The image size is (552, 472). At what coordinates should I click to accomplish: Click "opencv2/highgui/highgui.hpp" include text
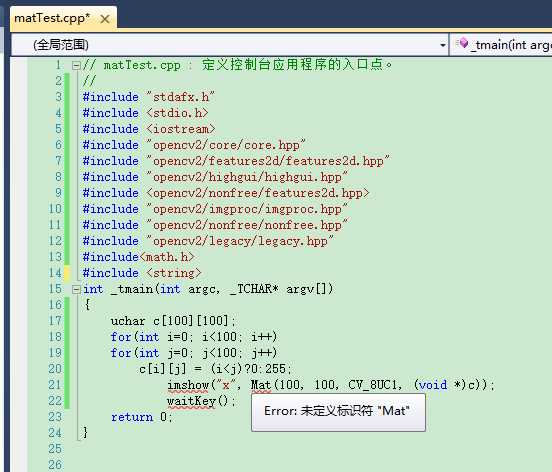click(x=247, y=177)
